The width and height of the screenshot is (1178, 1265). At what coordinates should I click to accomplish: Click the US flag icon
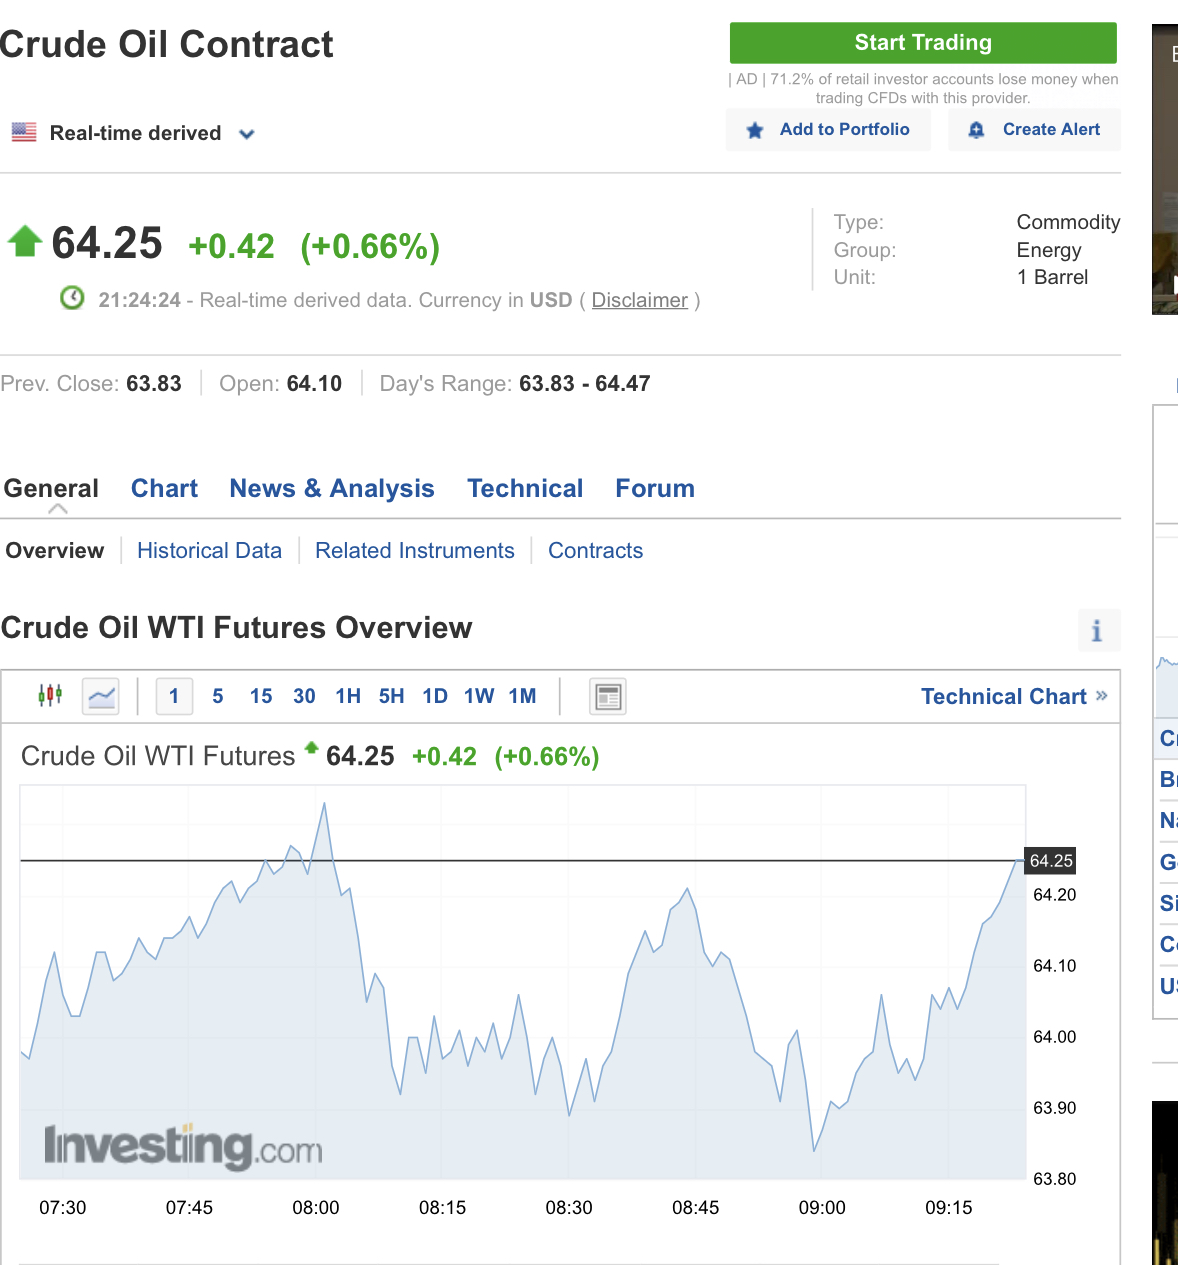(24, 132)
